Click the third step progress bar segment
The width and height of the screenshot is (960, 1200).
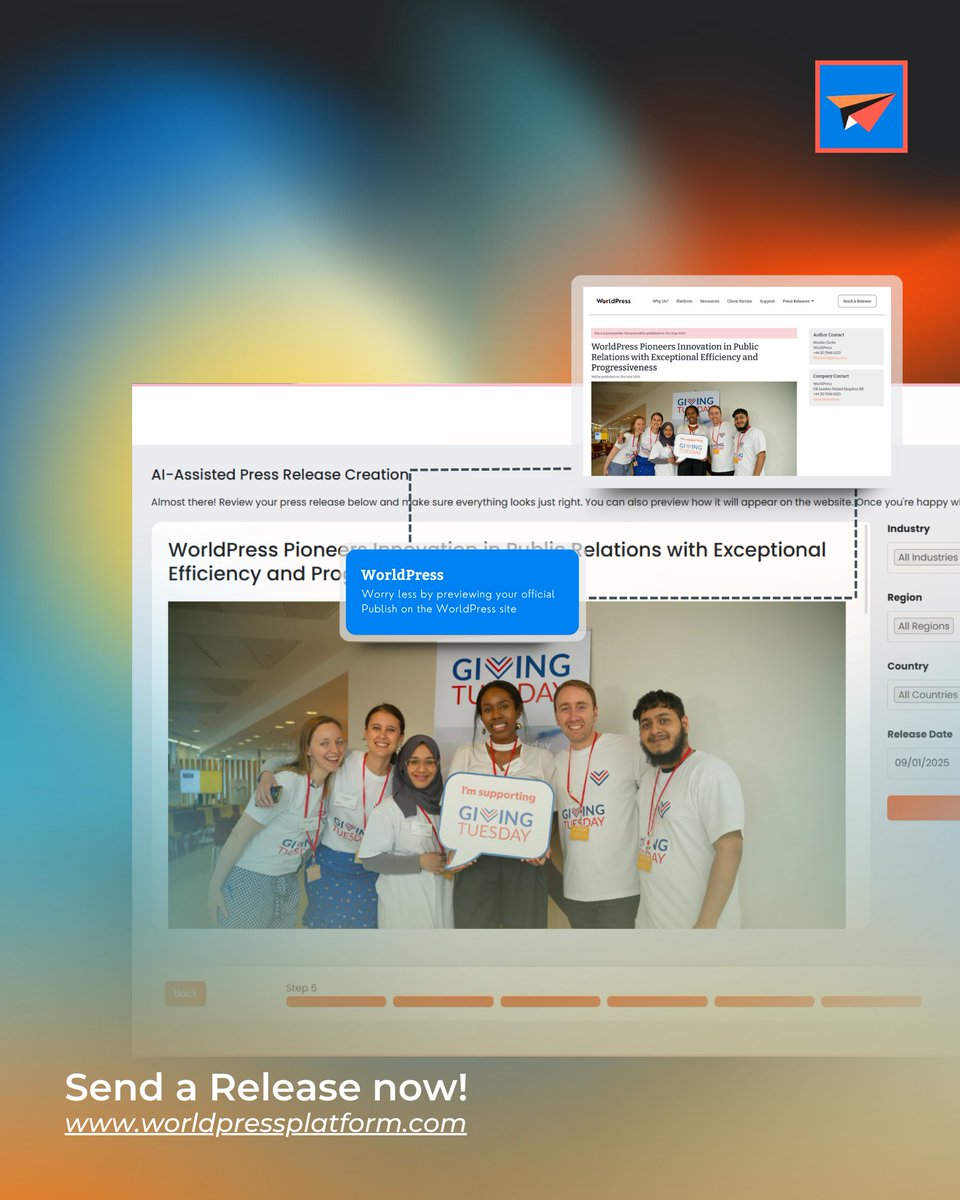click(550, 1001)
